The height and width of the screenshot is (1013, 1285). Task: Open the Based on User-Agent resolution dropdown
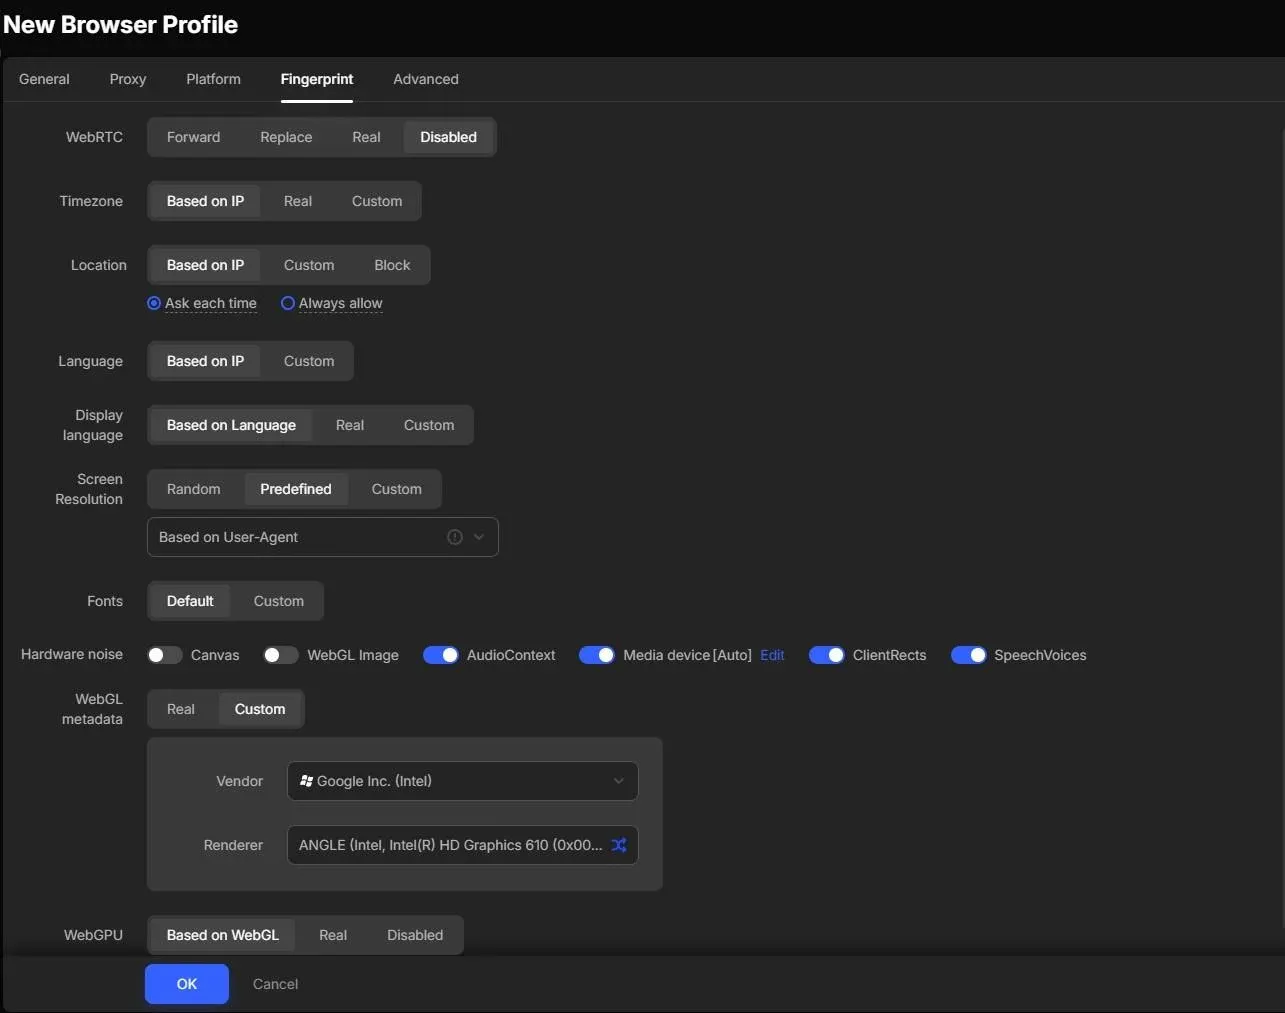pyautogui.click(x=322, y=536)
